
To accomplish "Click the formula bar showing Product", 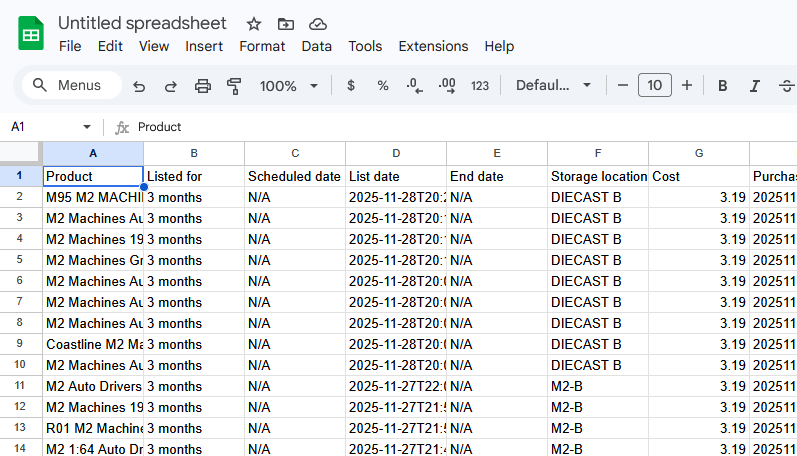I will coord(463,127).
